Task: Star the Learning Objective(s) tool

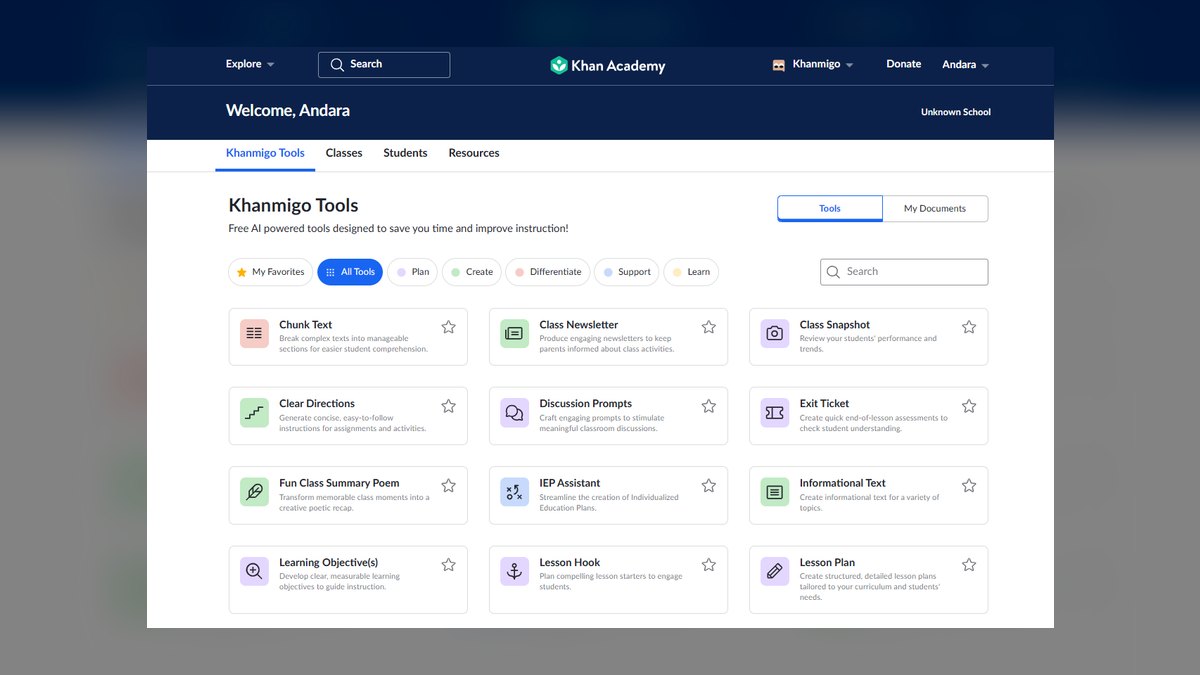Action: 448,565
